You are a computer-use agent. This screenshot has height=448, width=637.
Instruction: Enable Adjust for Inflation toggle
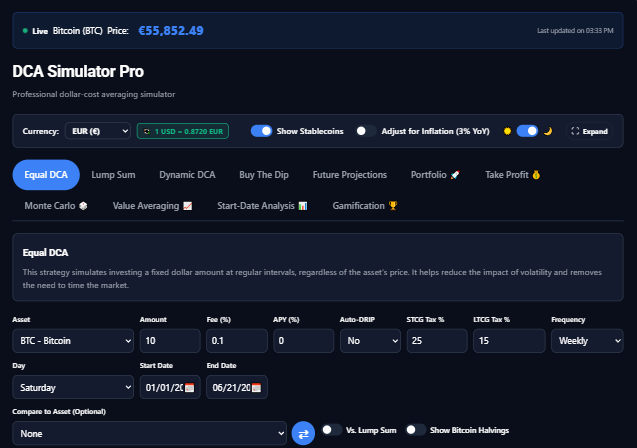click(x=366, y=131)
